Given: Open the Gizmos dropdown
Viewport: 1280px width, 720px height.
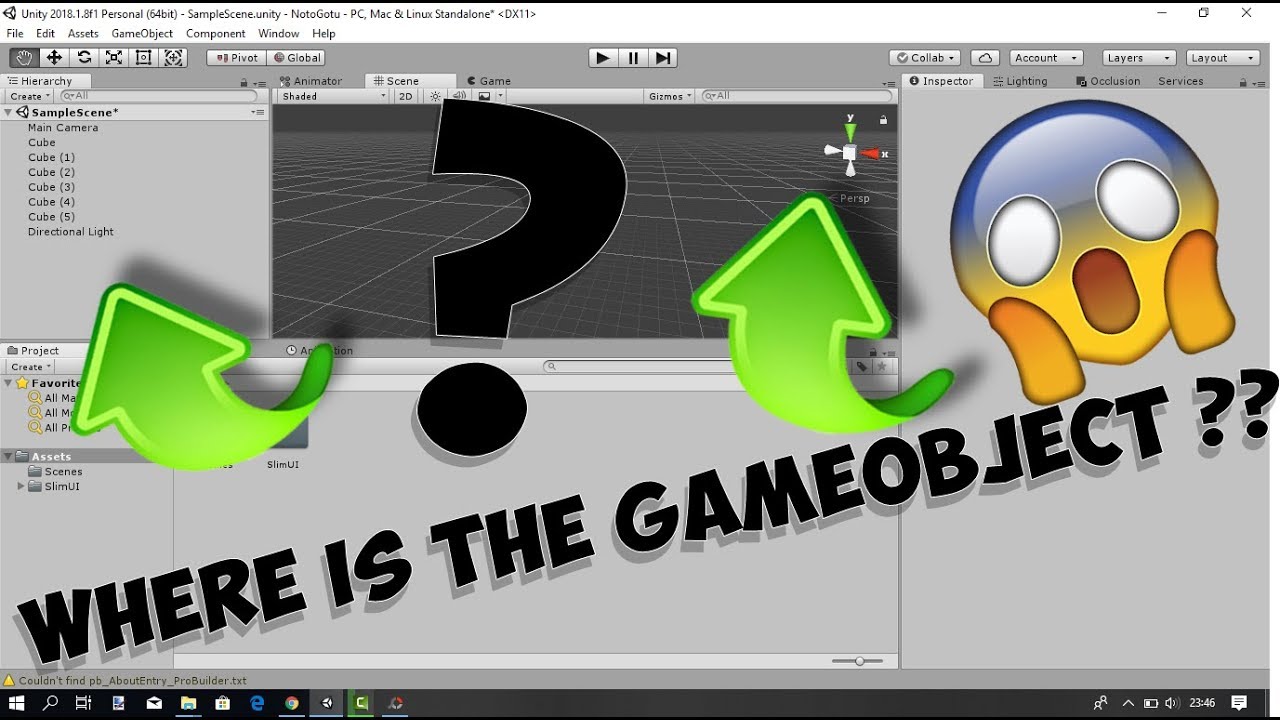Looking at the screenshot, I should (x=670, y=96).
